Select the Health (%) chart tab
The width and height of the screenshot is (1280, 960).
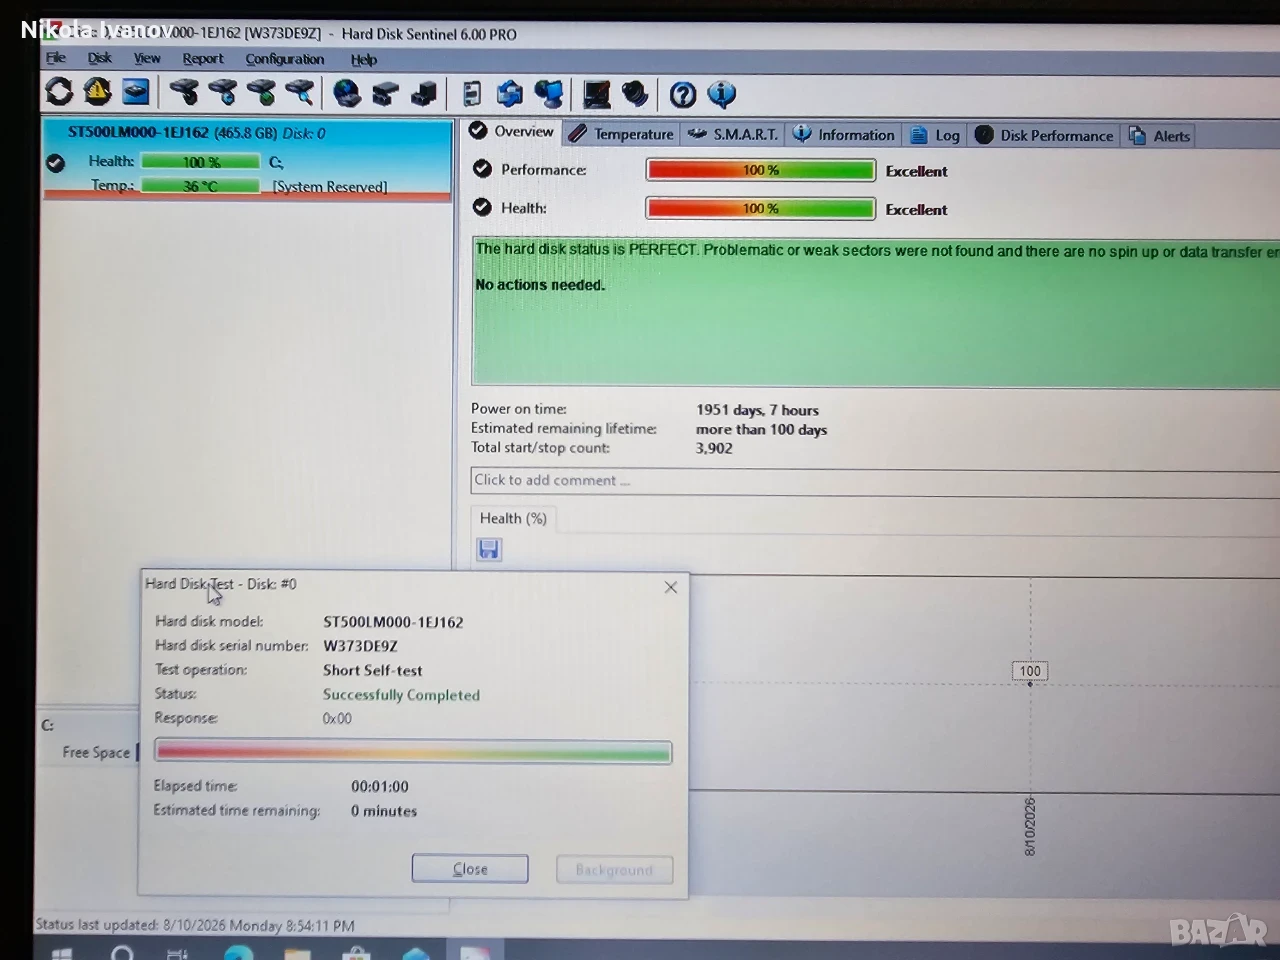[x=513, y=518]
